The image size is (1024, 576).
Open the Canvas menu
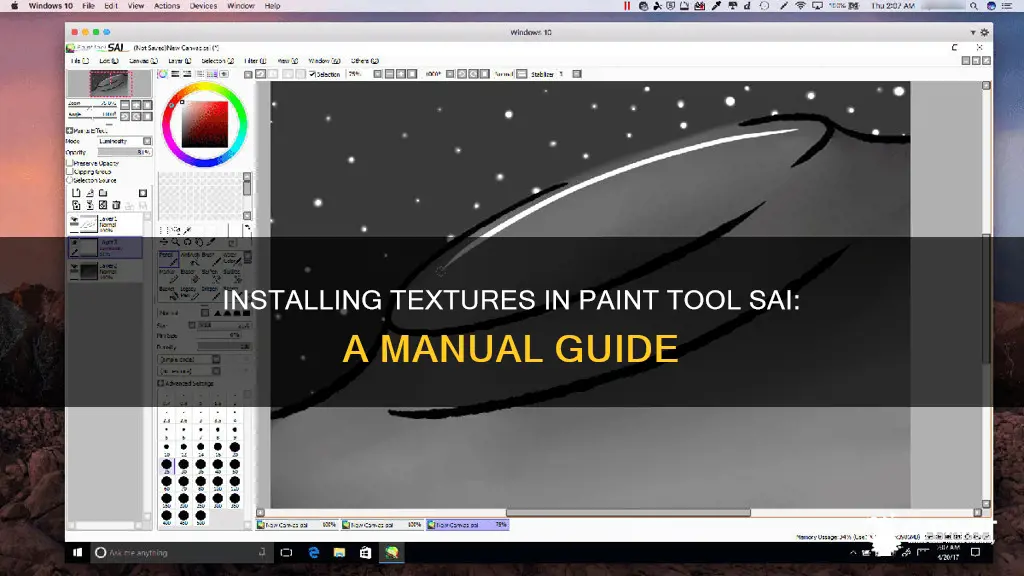(143, 61)
